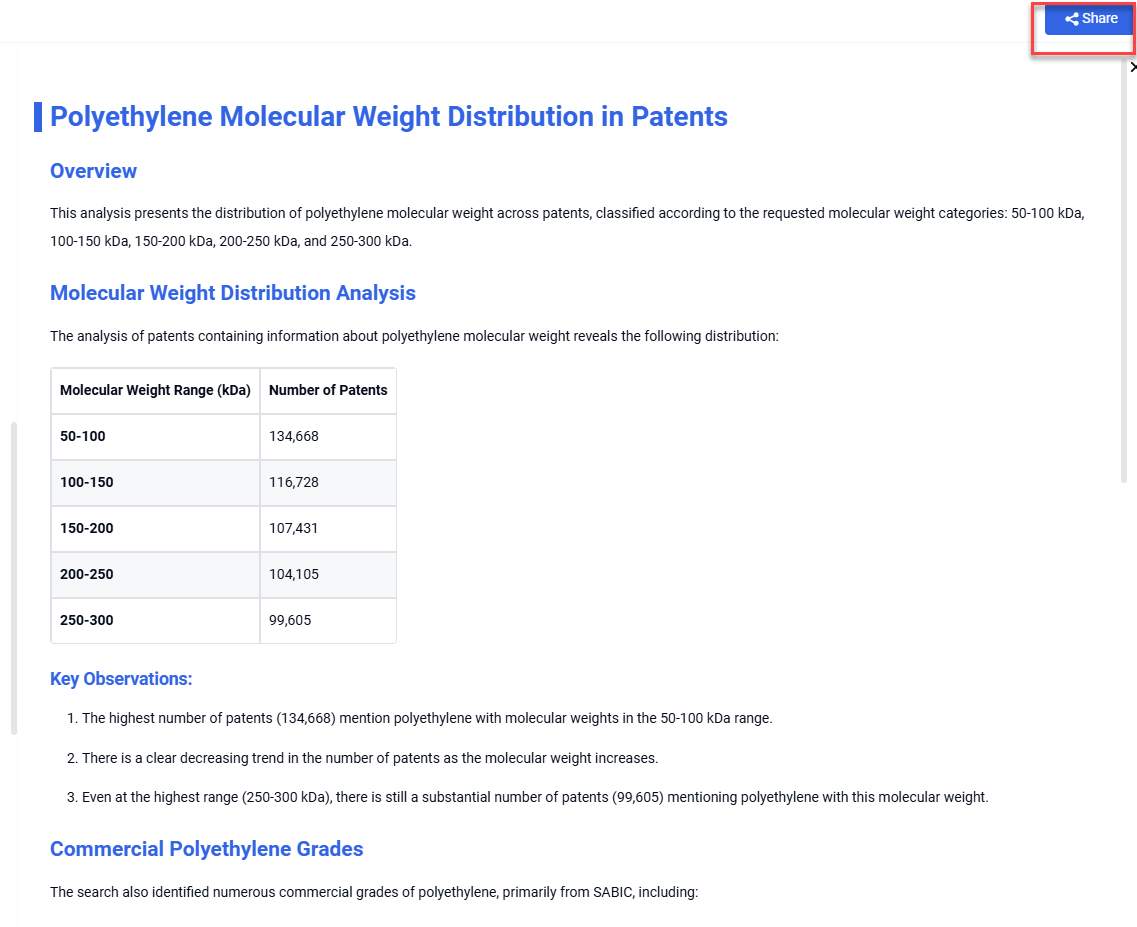Click the right vertical scrollbar thumb
Viewport: 1137px width, 927px height.
[1125, 270]
